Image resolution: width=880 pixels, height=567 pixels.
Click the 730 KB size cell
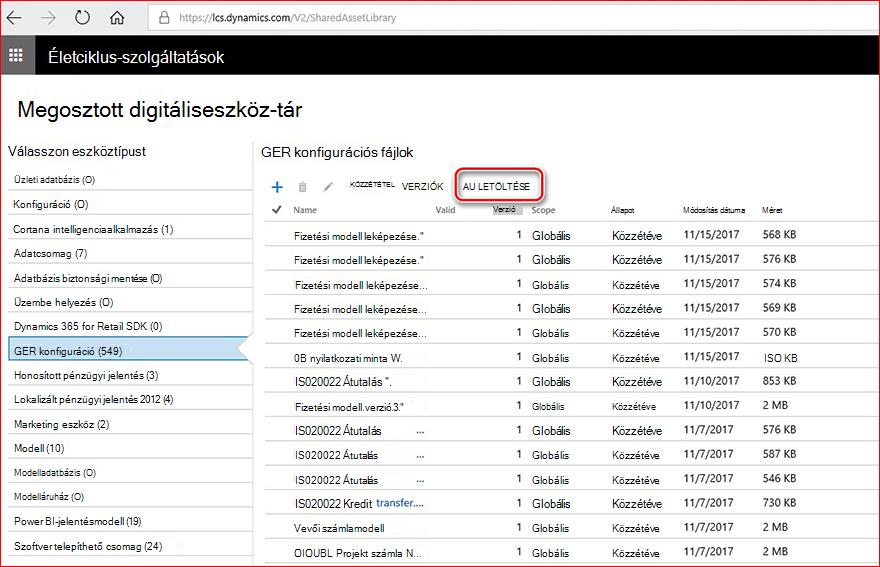(x=779, y=503)
